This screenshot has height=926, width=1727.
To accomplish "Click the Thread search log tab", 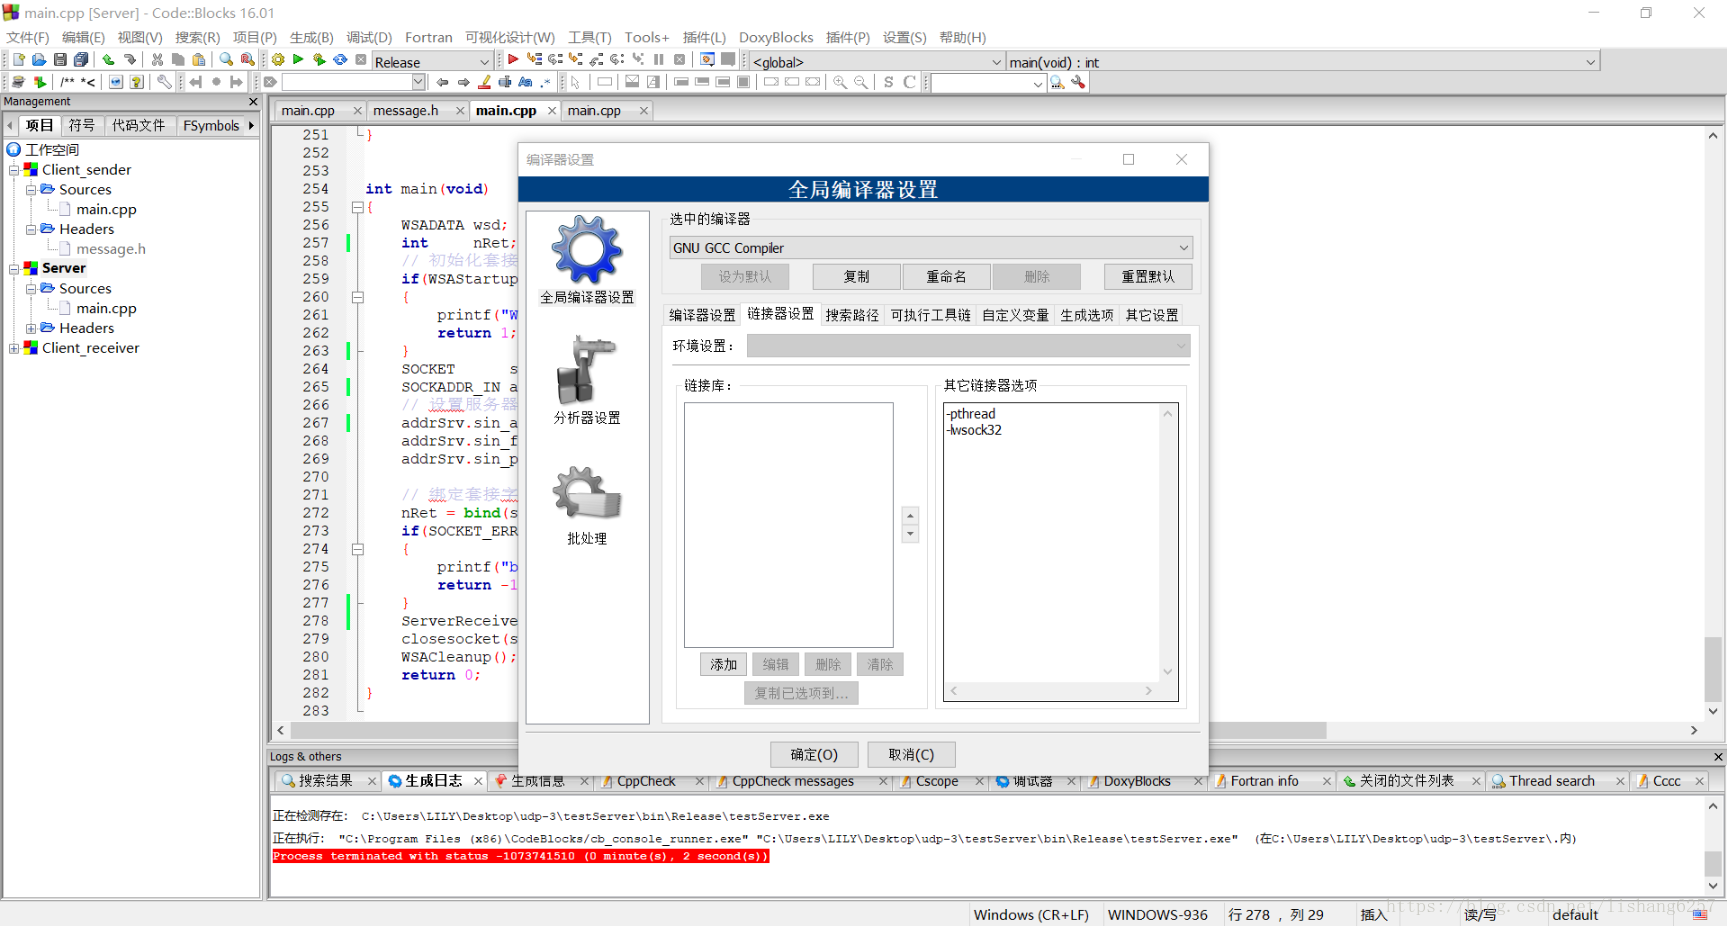I will tap(1552, 781).
